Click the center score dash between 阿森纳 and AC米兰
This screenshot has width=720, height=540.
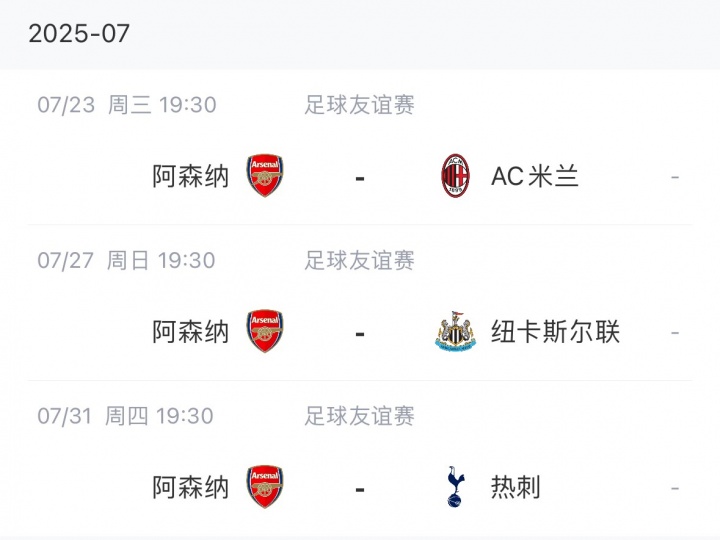[x=360, y=178]
